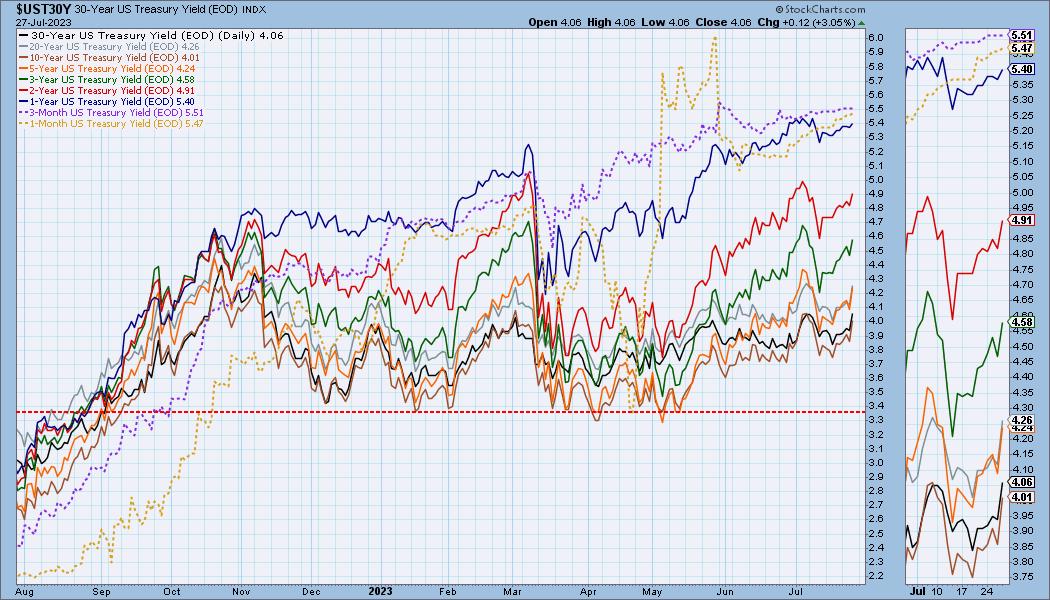Click the bold Jul label under the zoom panel
The image size is (1050, 600).
click(917, 592)
